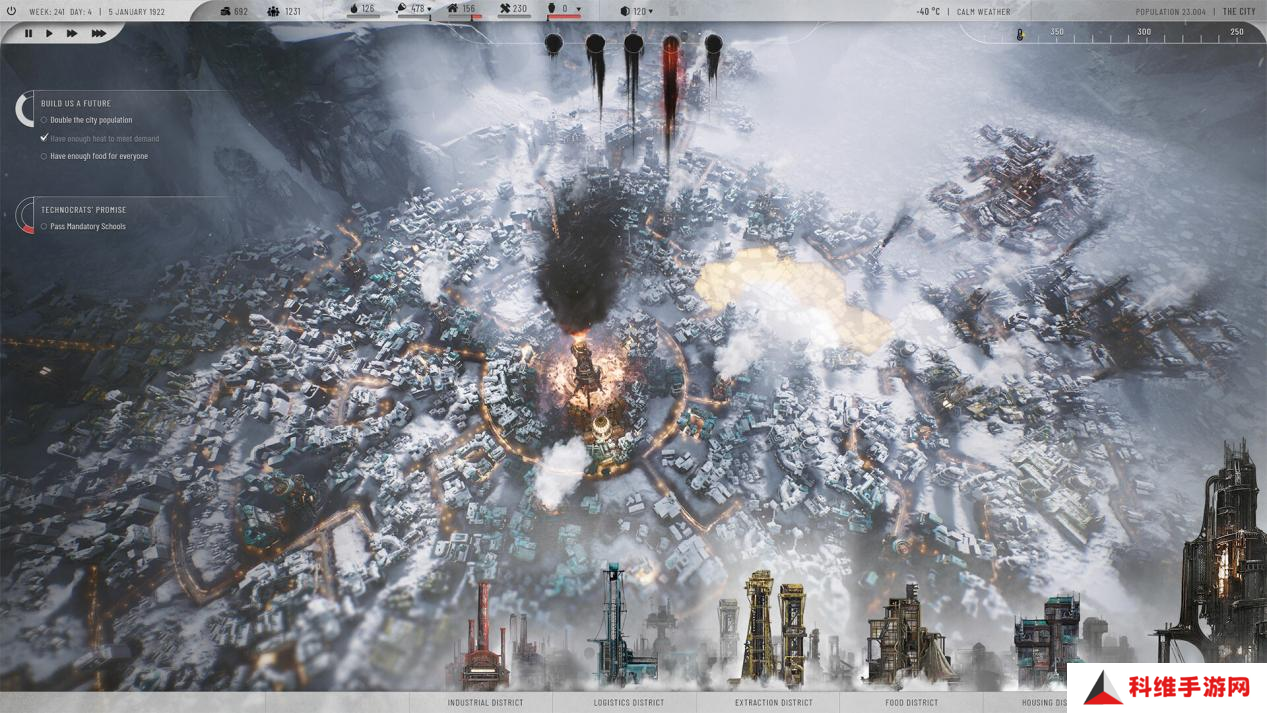Click the -40 °C temperature readout
The width and height of the screenshot is (1267, 713).
point(928,12)
